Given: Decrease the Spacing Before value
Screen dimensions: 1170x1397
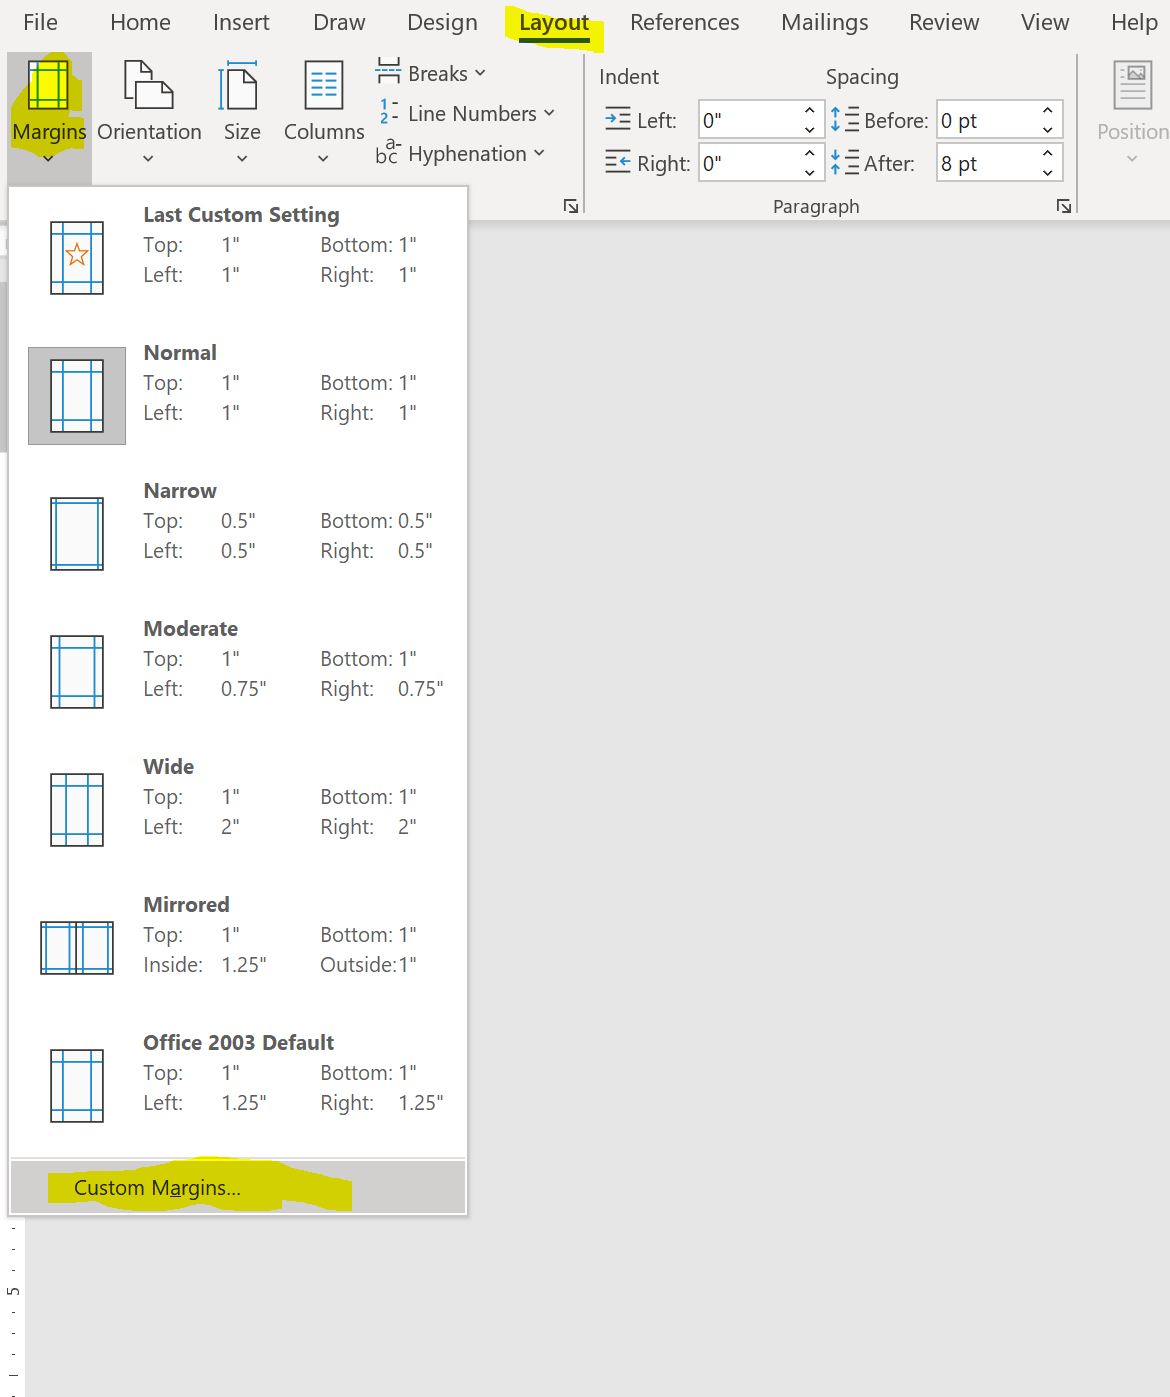Looking at the screenshot, I should coord(1048,130).
